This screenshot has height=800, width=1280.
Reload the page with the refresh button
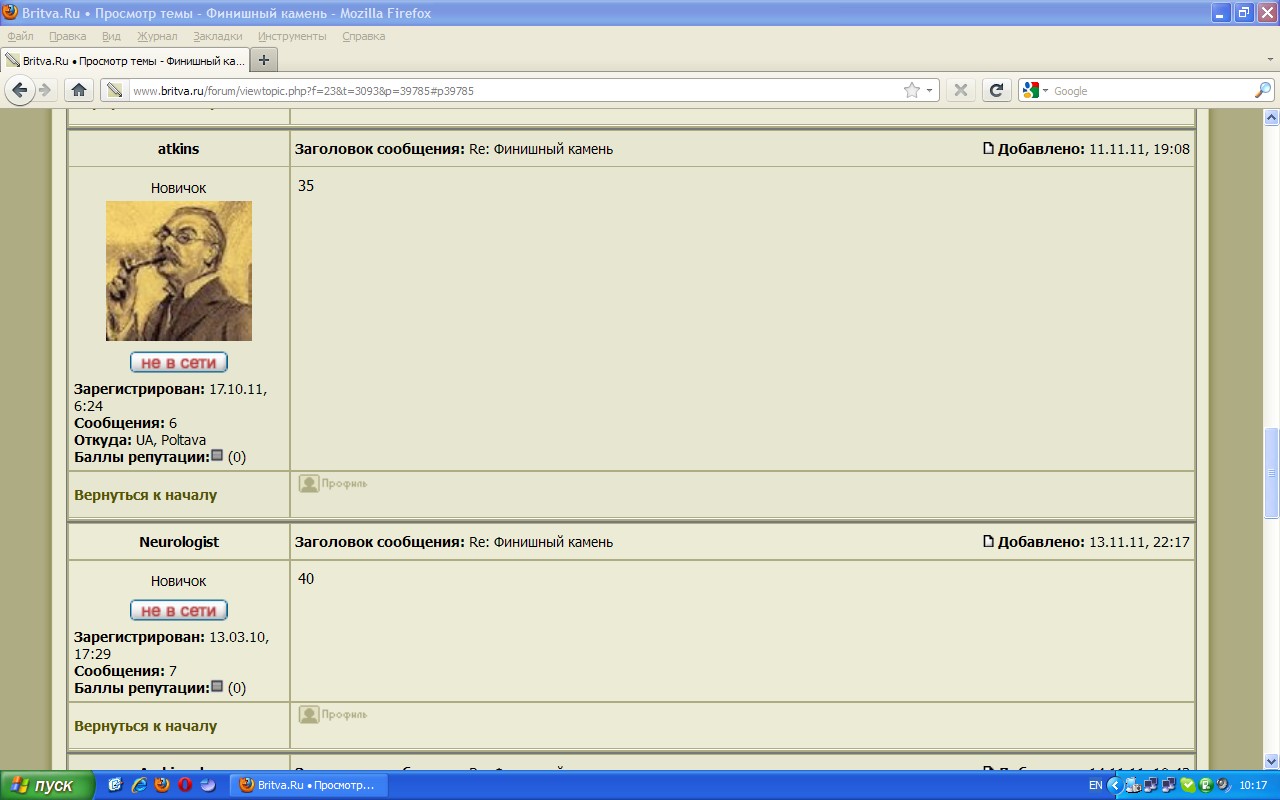click(x=996, y=90)
